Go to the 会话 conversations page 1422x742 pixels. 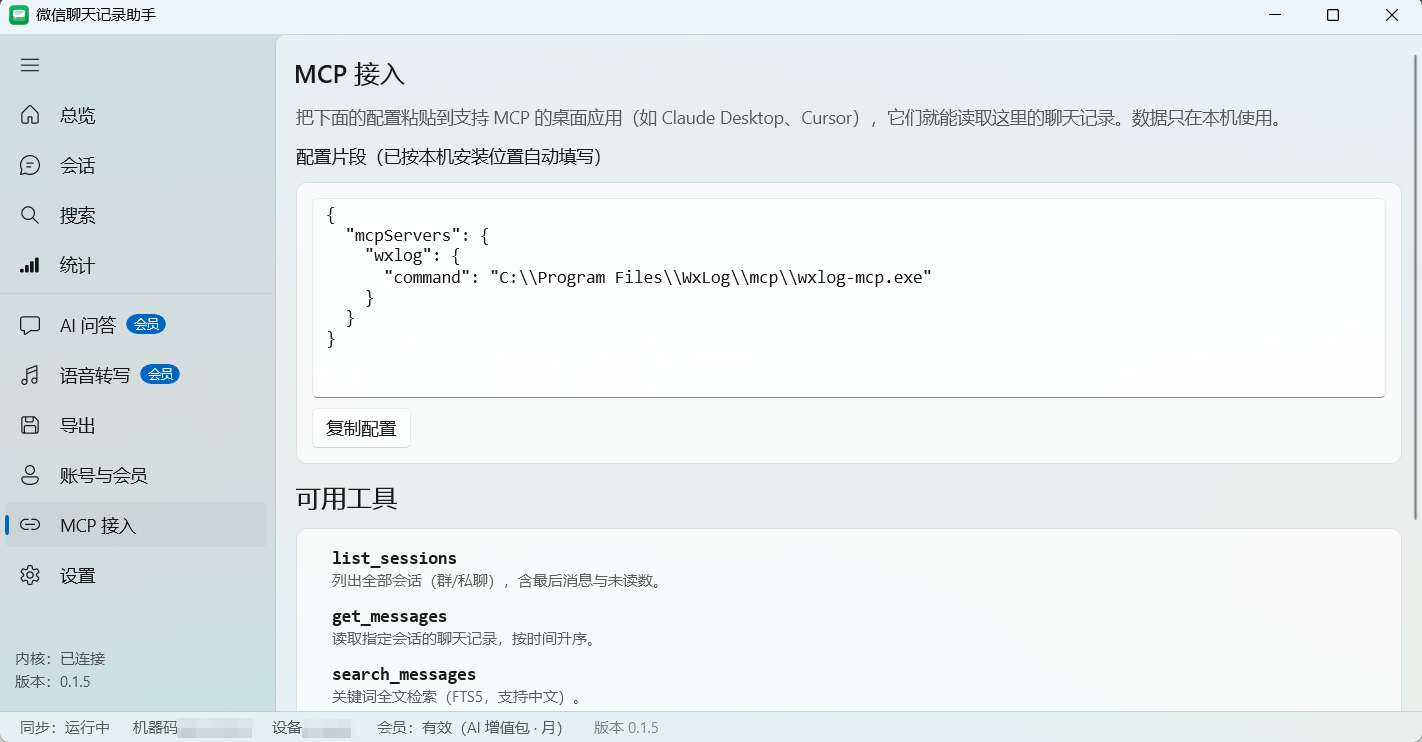136,165
